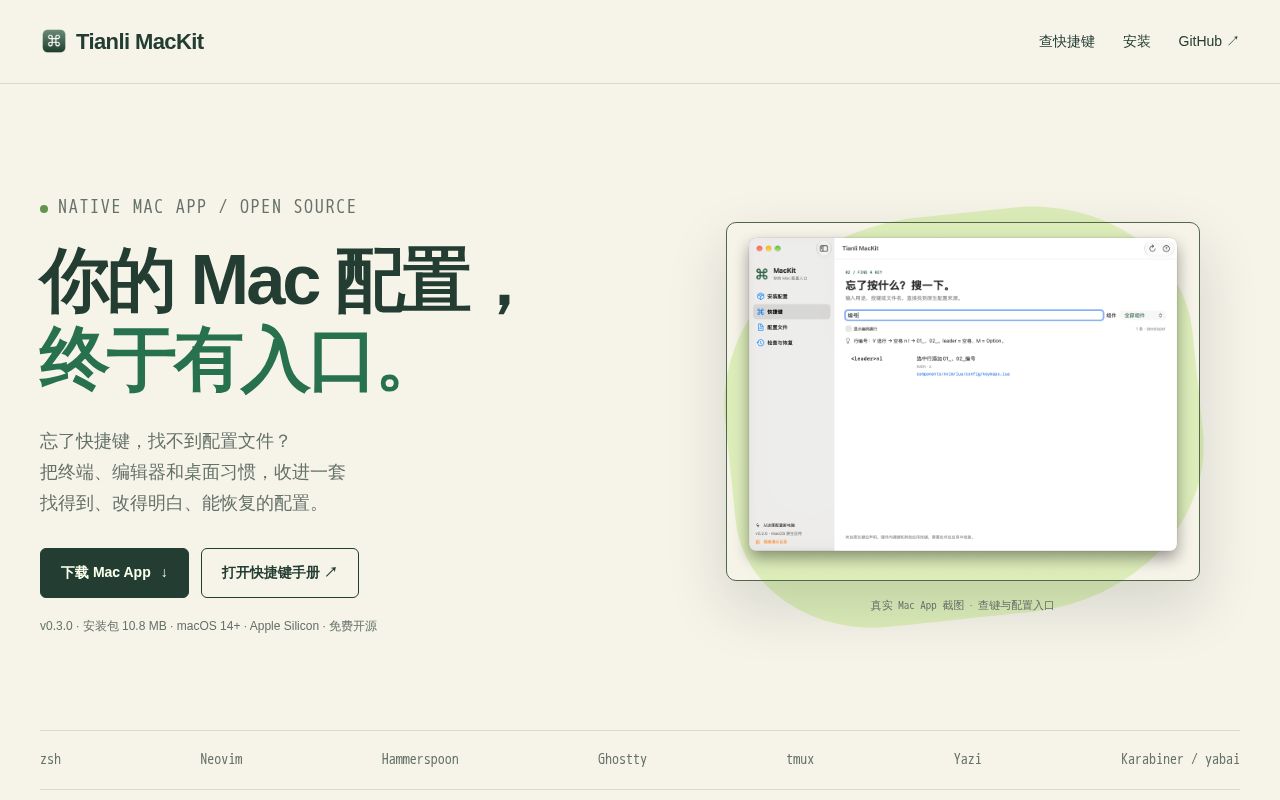The image size is (1280, 800).
Task: Click the 终于有入口 green headline
Action: click(223, 360)
